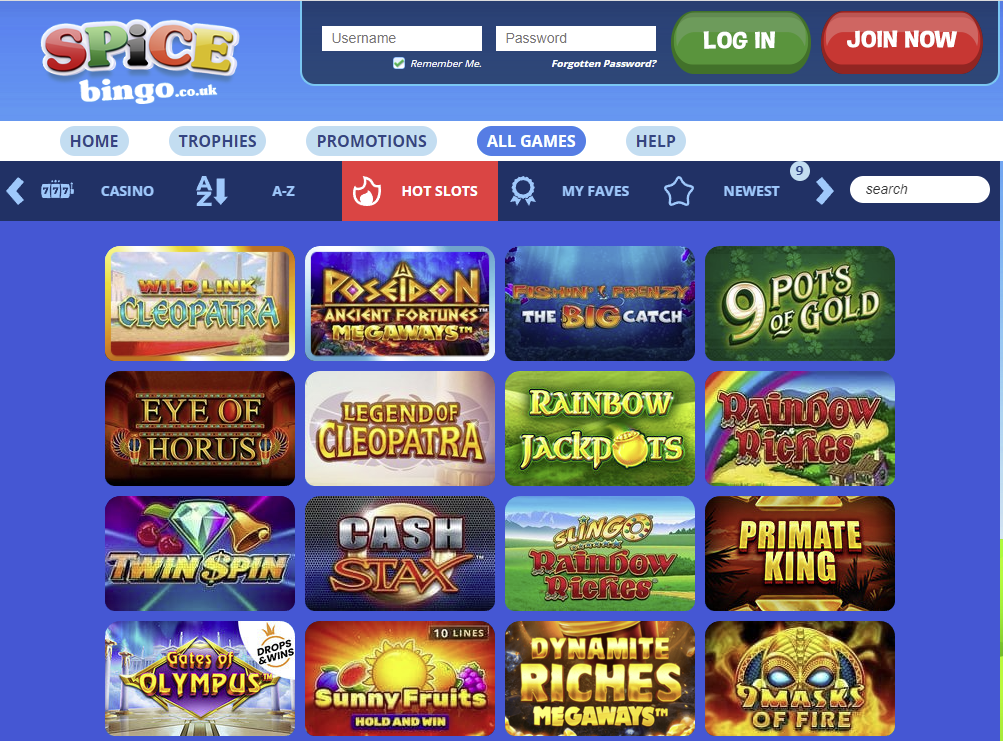The width and height of the screenshot is (1003, 741).
Task: Launch the Eye of Horus slot
Action: click(200, 428)
